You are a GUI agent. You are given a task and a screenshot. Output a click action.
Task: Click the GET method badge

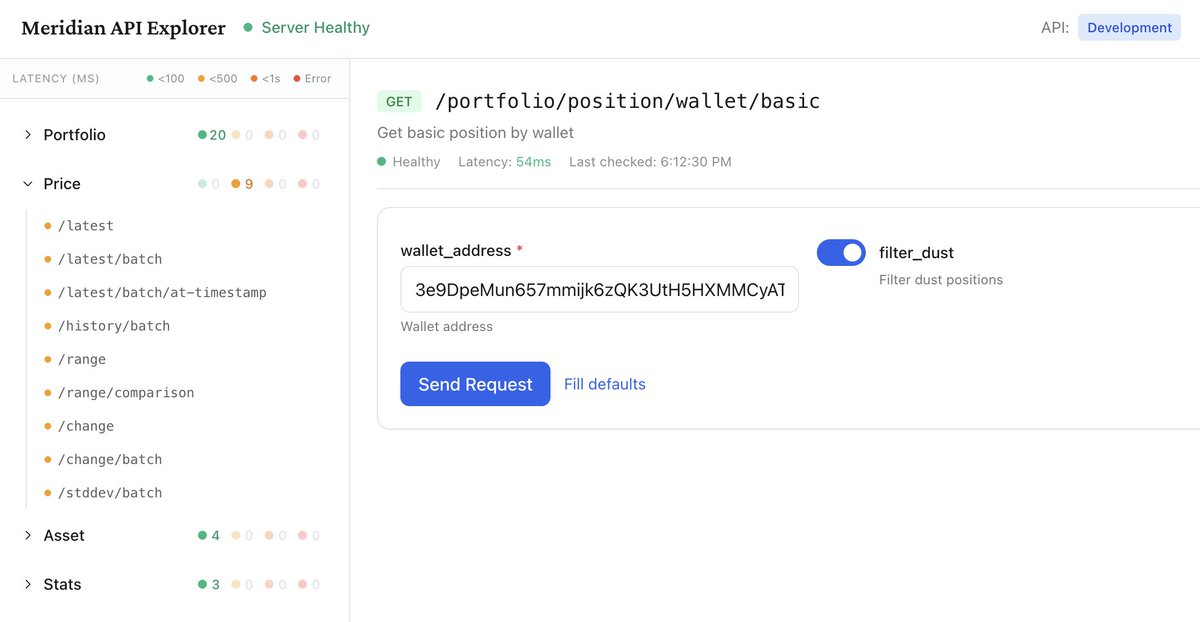399,101
